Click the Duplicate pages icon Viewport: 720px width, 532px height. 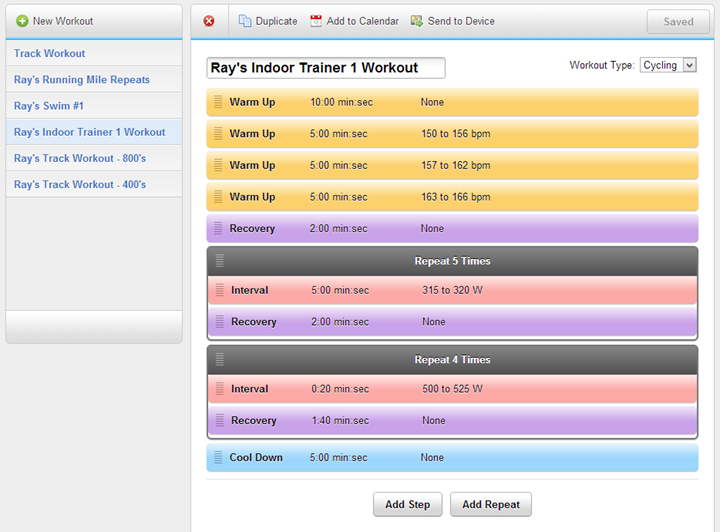tap(245, 21)
